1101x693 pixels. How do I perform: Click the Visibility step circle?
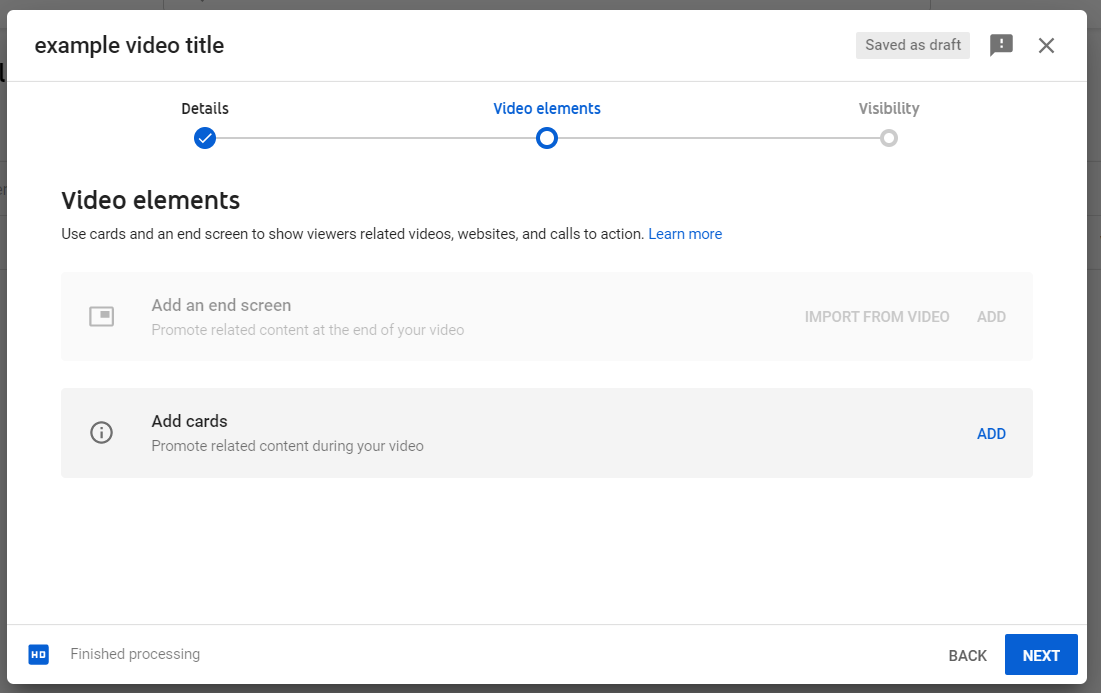click(889, 138)
